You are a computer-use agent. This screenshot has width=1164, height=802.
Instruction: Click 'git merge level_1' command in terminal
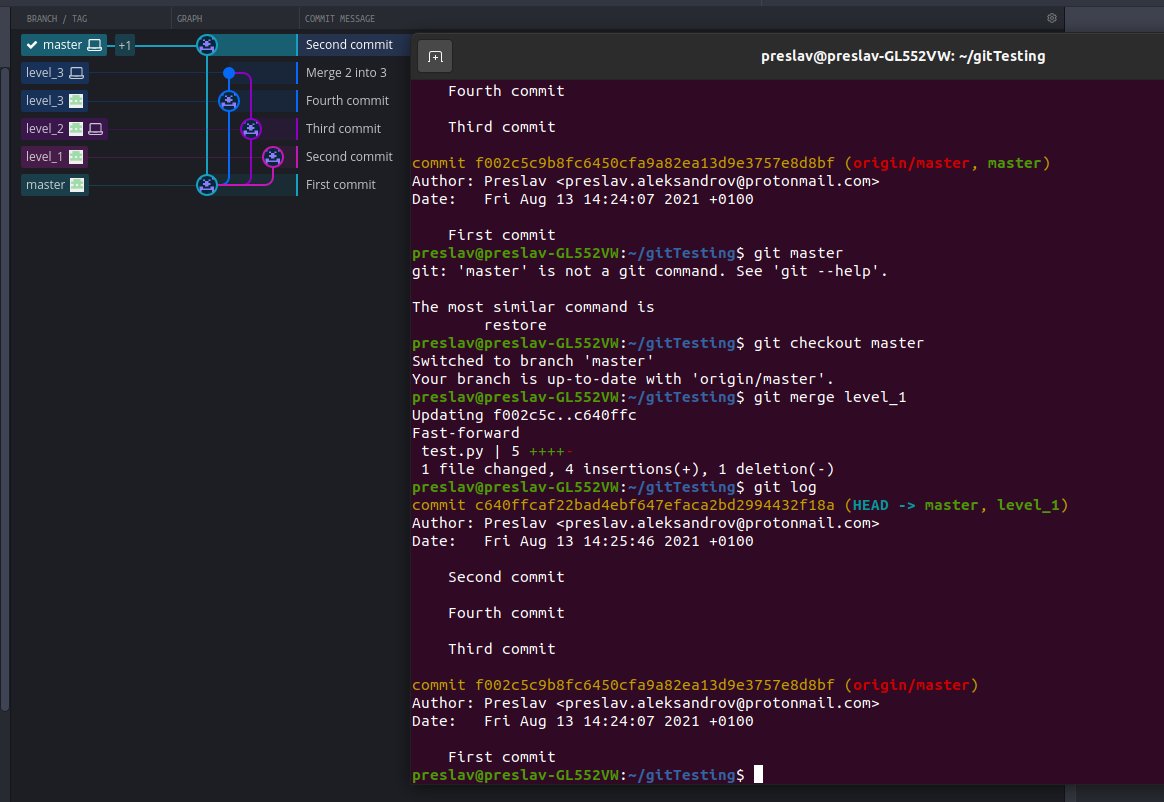coord(830,397)
